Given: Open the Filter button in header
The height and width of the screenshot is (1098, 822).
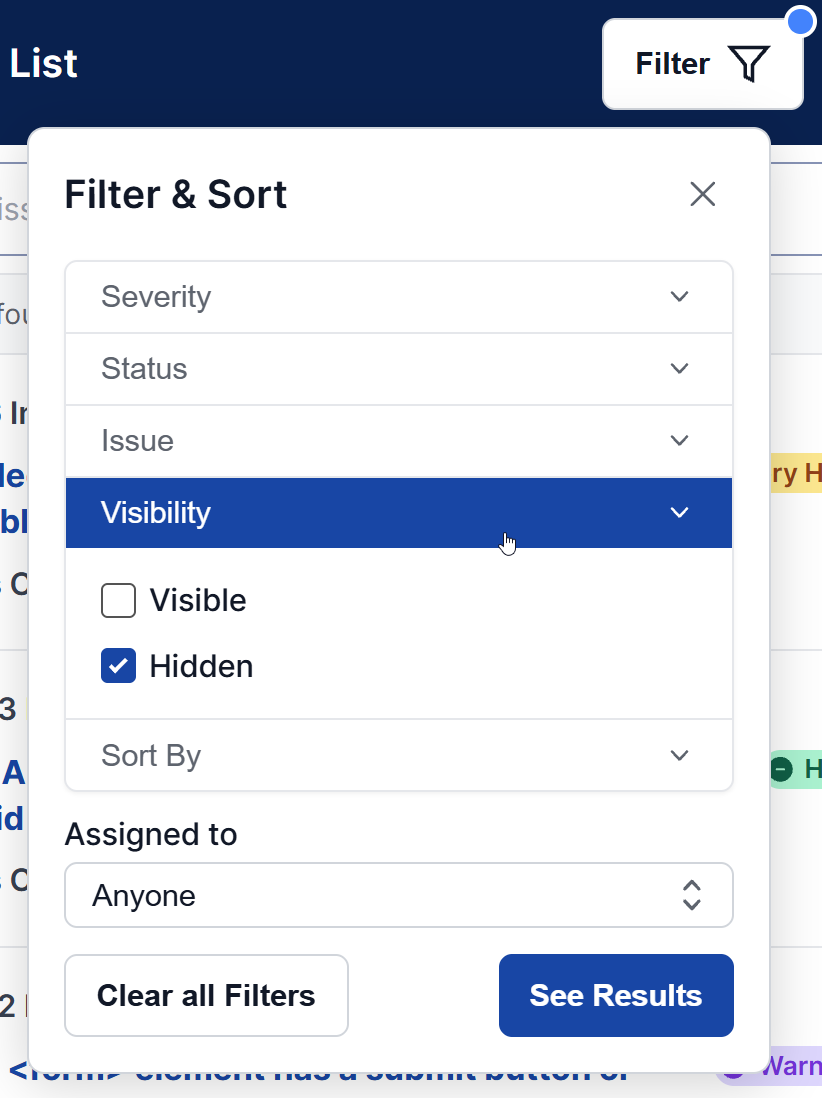Looking at the screenshot, I should pyautogui.click(x=702, y=64).
